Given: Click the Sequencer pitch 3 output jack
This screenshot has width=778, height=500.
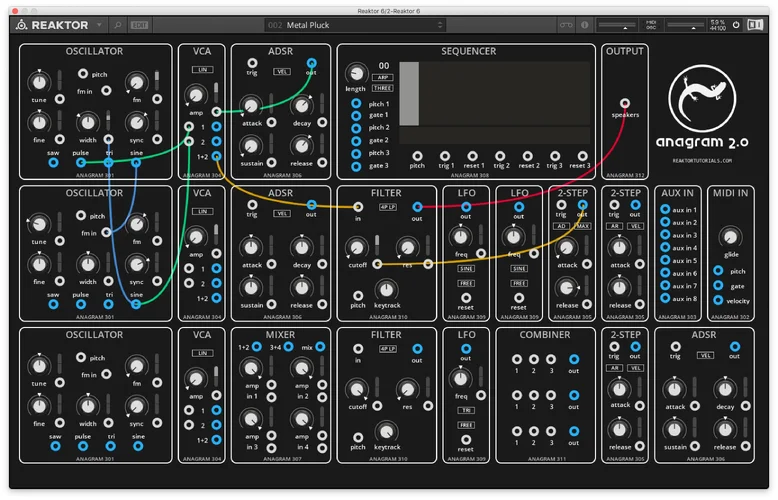Looking at the screenshot, I should tap(356, 153).
